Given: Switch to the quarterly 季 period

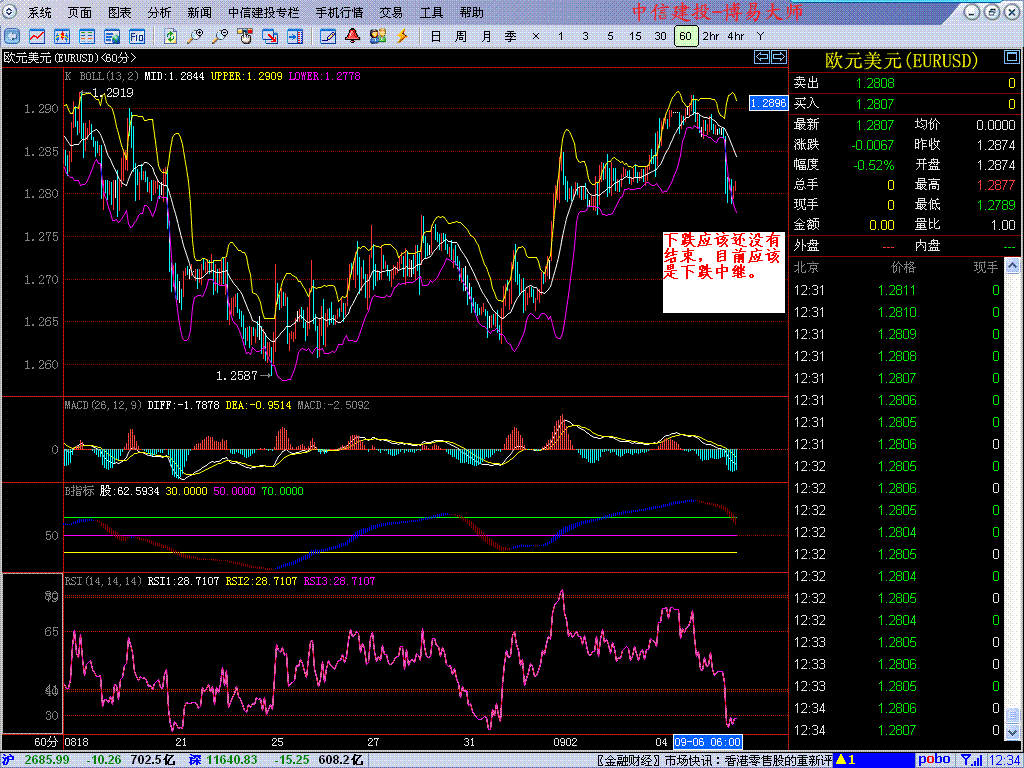Looking at the screenshot, I should click(x=511, y=37).
